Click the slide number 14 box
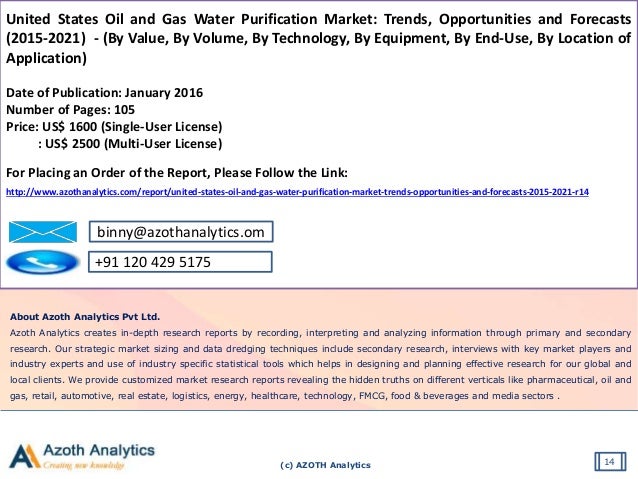Screen dimensions: 638x479 coord(610,462)
